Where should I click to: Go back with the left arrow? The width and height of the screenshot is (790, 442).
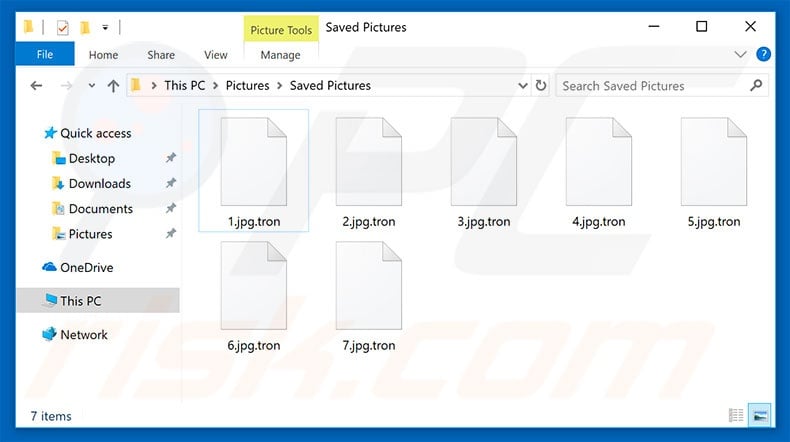coord(36,86)
